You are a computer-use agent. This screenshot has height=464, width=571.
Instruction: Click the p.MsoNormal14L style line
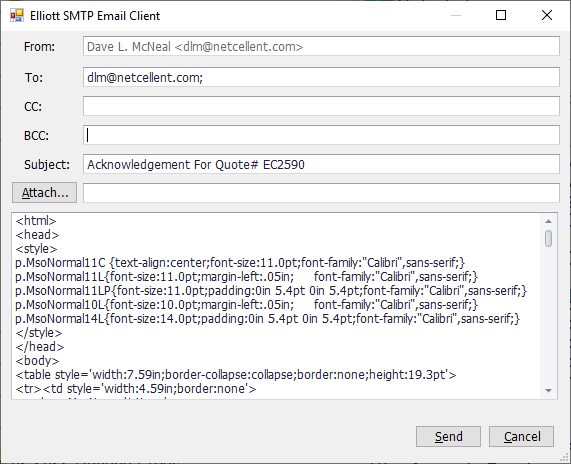click(x=267, y=319)
